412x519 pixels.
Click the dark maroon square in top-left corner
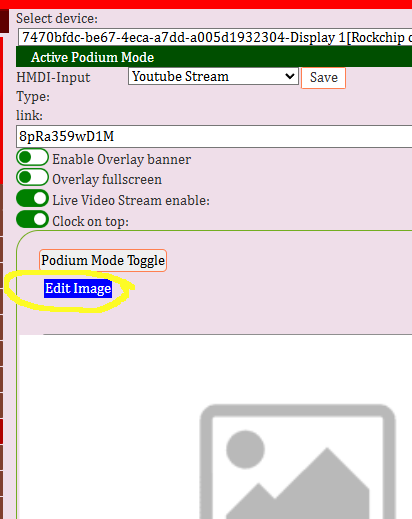point(4,21)
